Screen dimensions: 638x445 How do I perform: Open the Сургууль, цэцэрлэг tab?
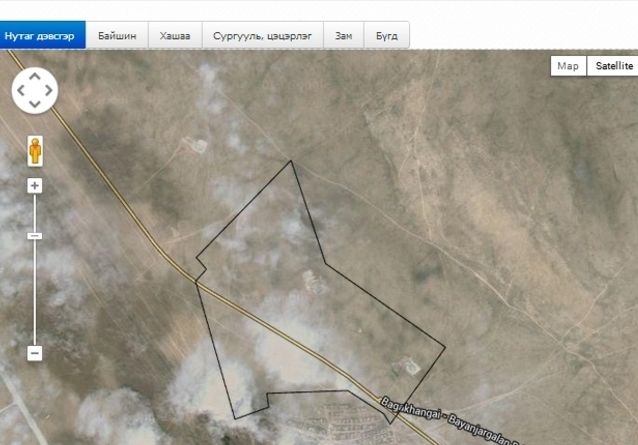tap(262, 35)
